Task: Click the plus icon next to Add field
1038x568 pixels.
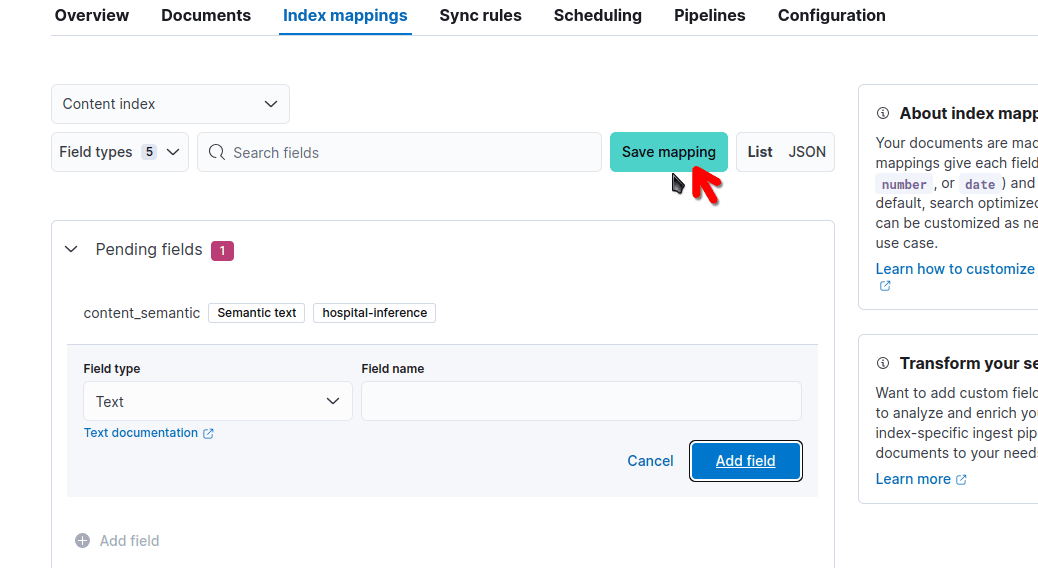Action: [82, 541]
